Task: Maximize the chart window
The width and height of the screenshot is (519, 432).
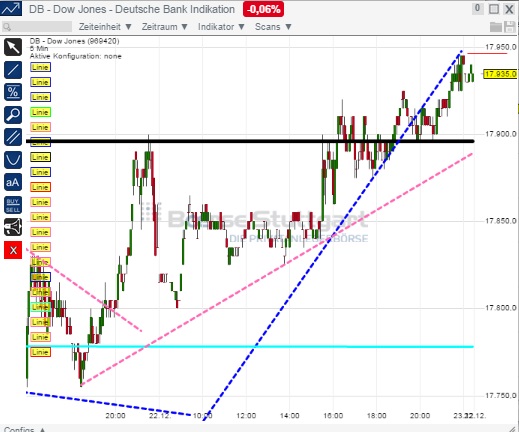Action: click(494, 9)
